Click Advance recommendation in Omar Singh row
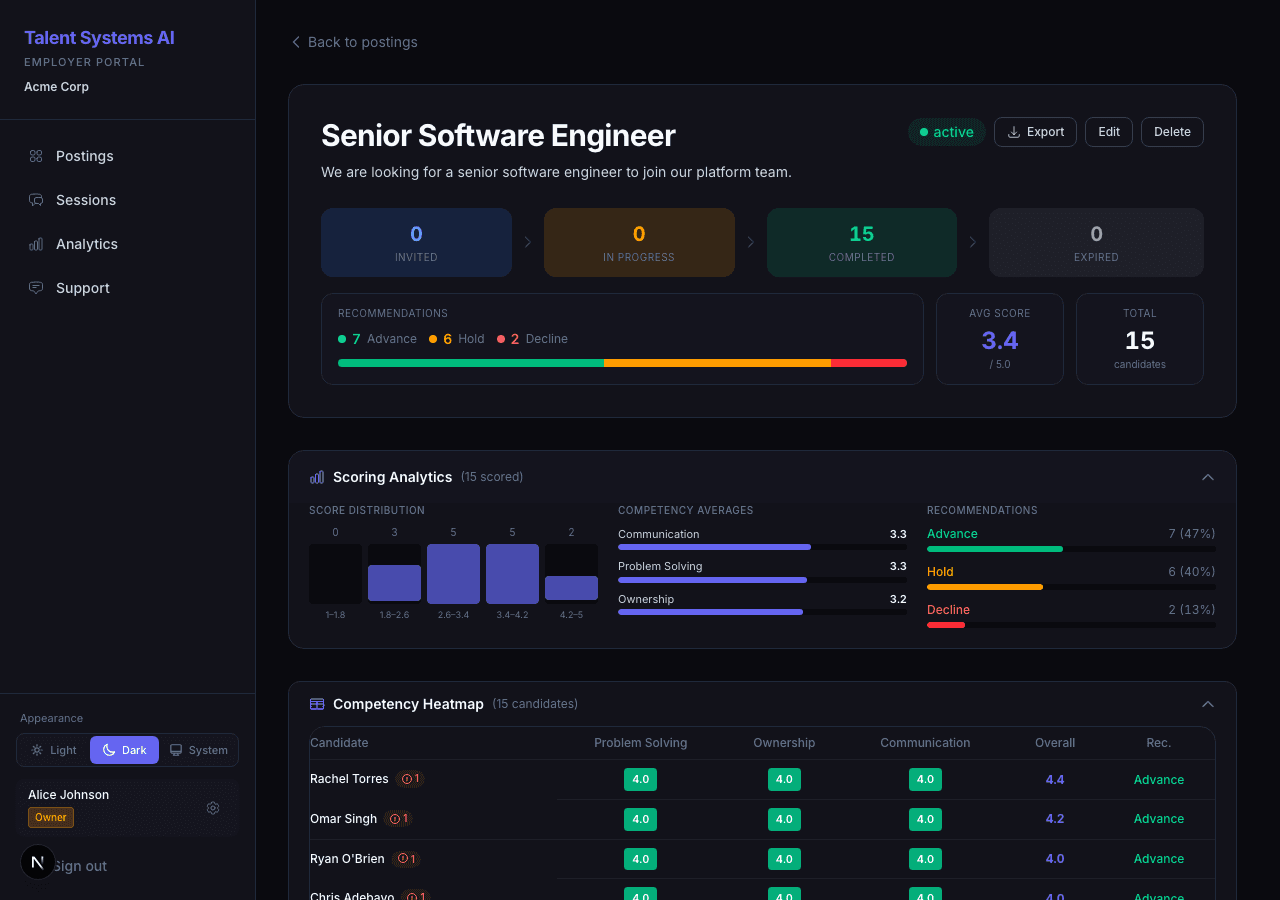This screenshot has width=1280, height=900. click(x=1159, y=819)
